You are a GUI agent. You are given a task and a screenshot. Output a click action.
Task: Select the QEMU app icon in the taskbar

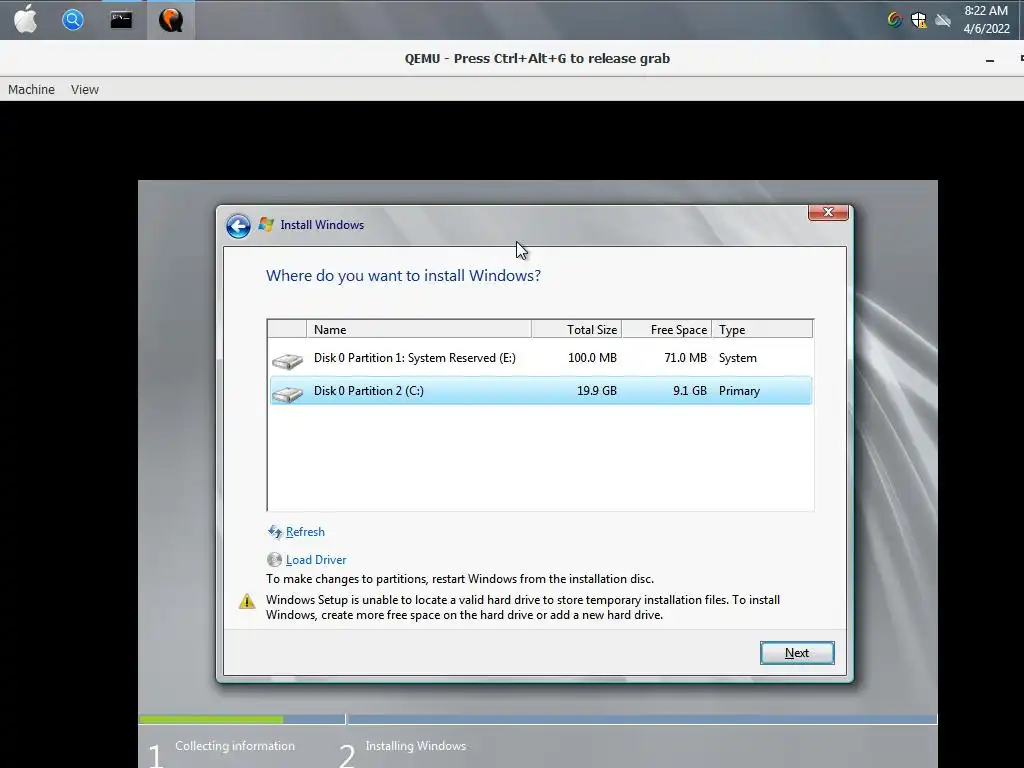coord(170,20)
